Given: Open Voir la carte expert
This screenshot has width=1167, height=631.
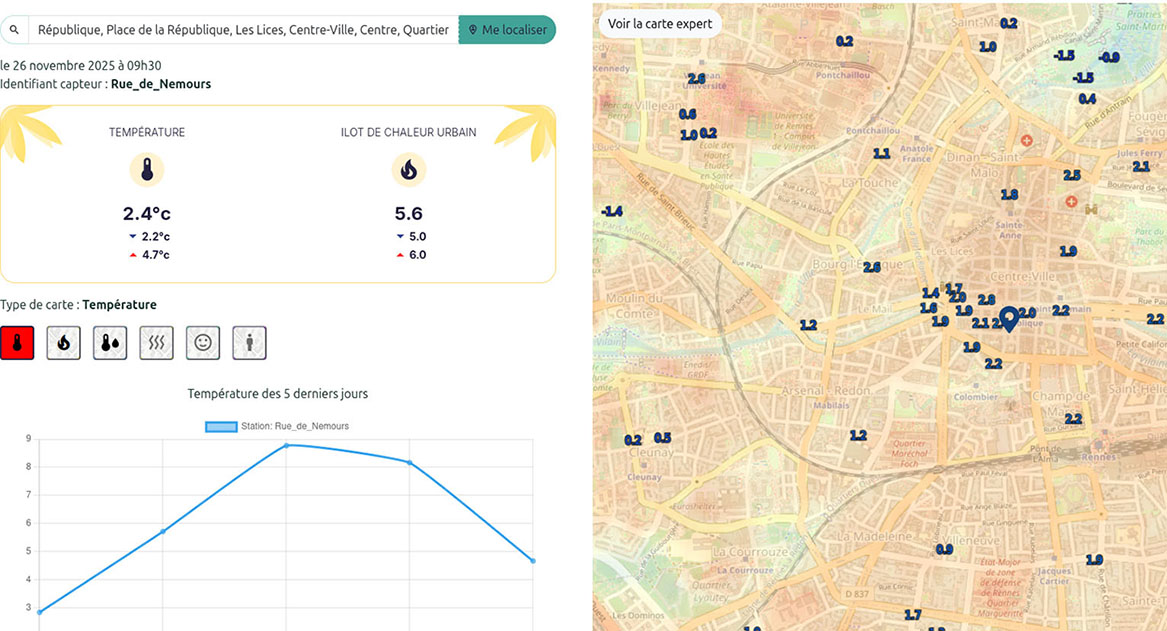Looking at the screenshot, I should click(660, 24).
